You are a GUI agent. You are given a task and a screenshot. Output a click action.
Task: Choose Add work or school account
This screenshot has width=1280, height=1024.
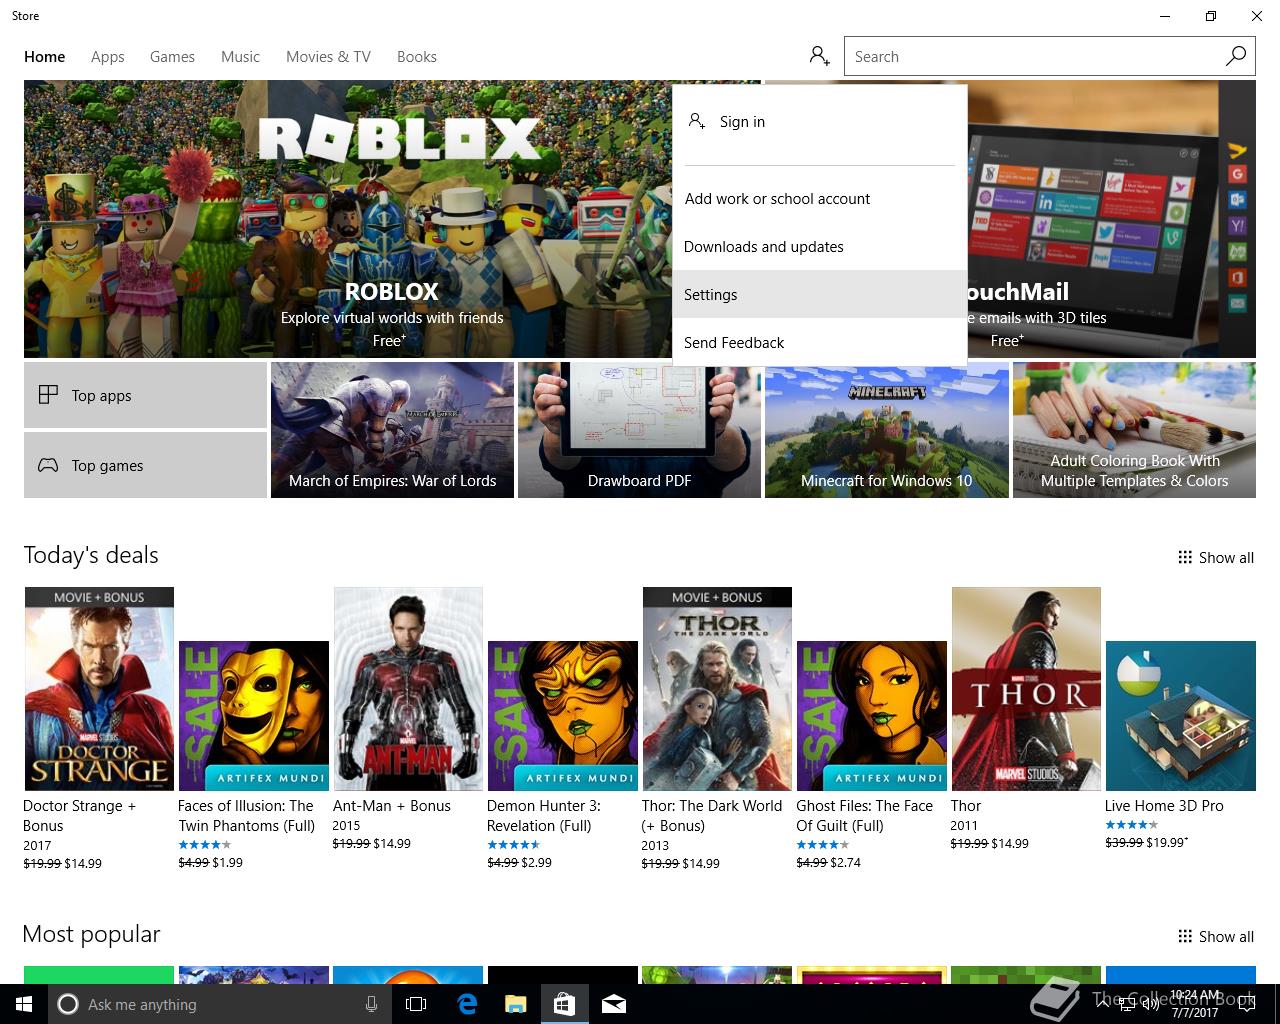click(820, 198)
